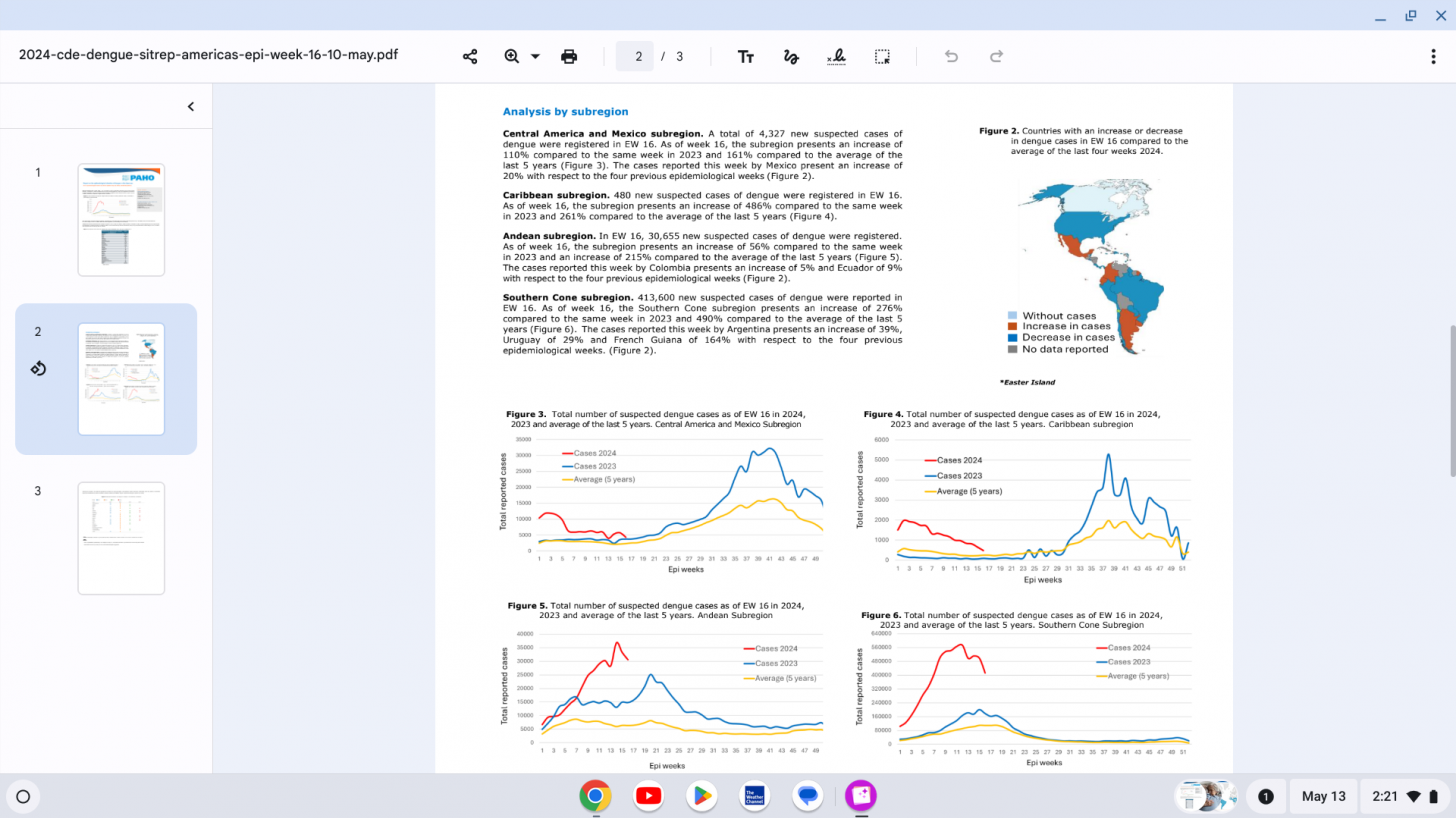This screenshot has width=1456, height=818.
Task: Collapse the thumbnail sidebar panel
Action: pyautogui.click(x=191, y=107)
